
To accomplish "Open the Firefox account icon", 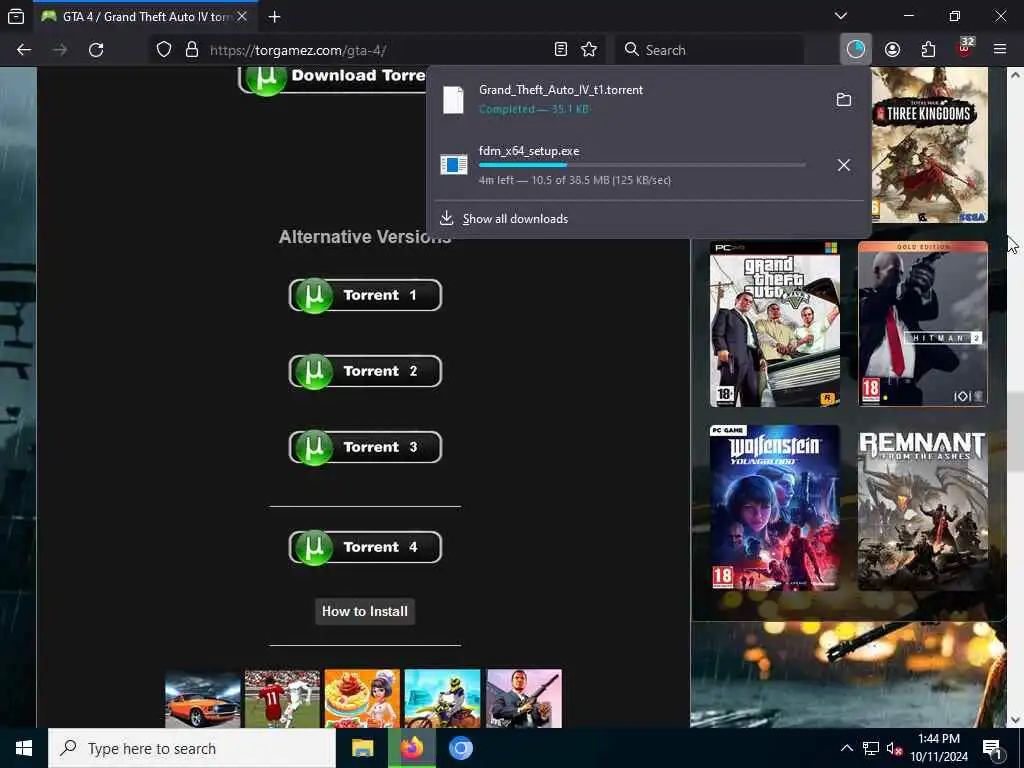I will (892, 50).
